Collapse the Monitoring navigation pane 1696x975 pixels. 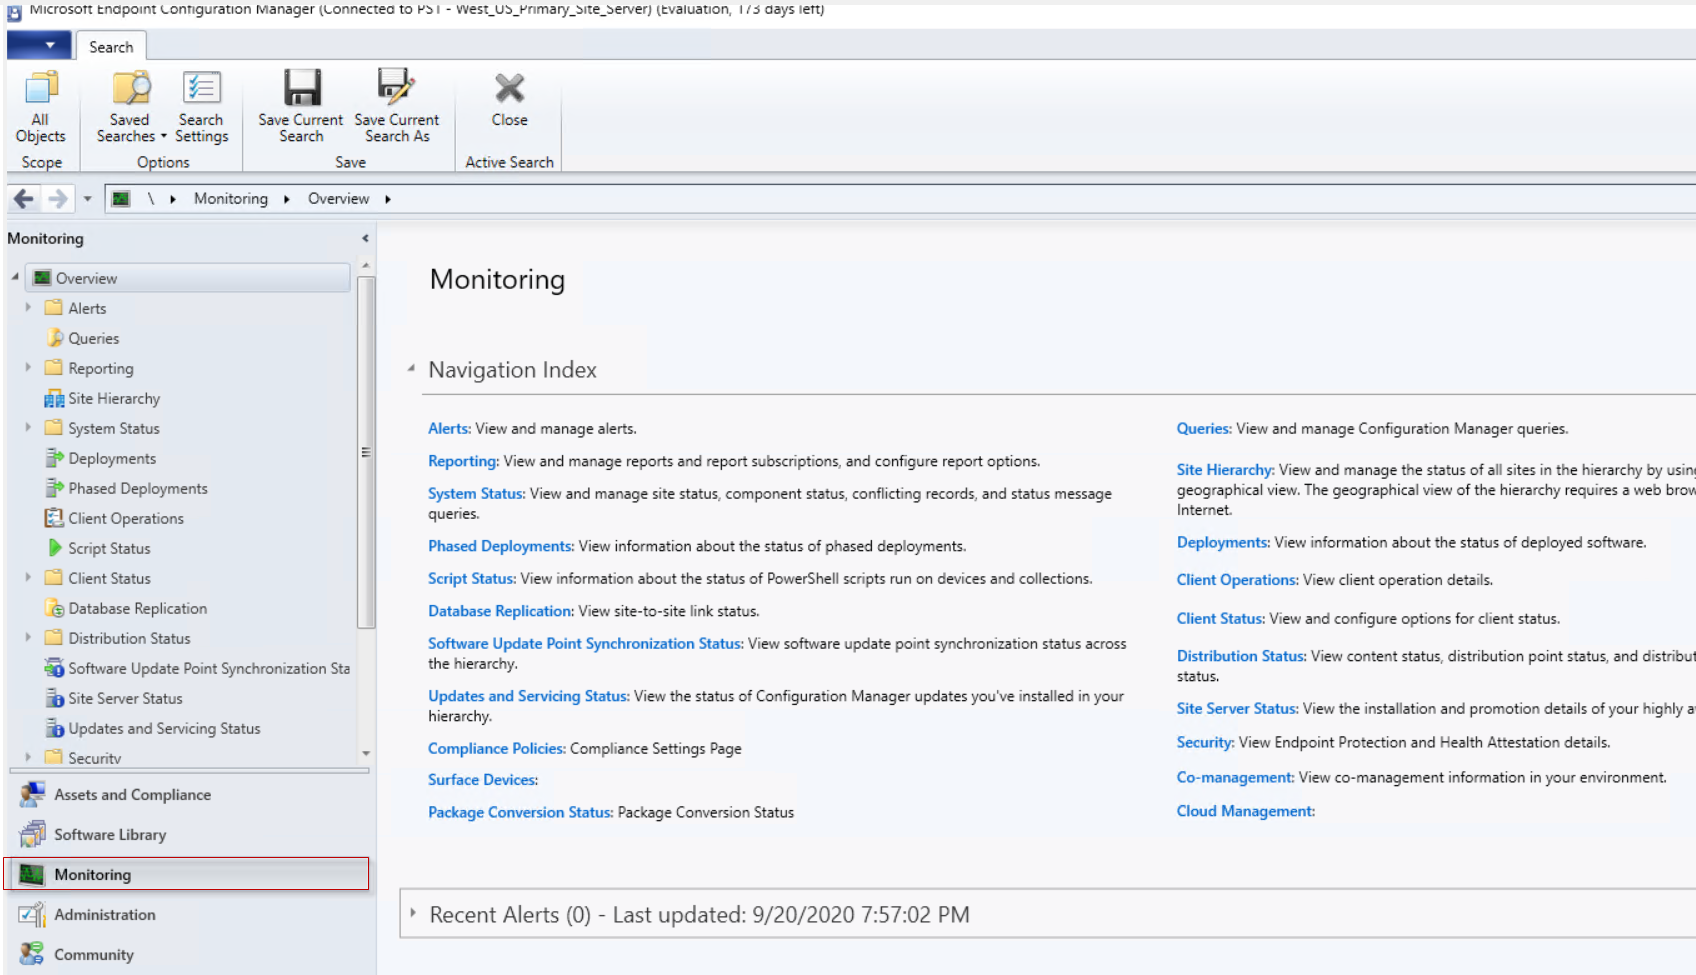(365, 238)
